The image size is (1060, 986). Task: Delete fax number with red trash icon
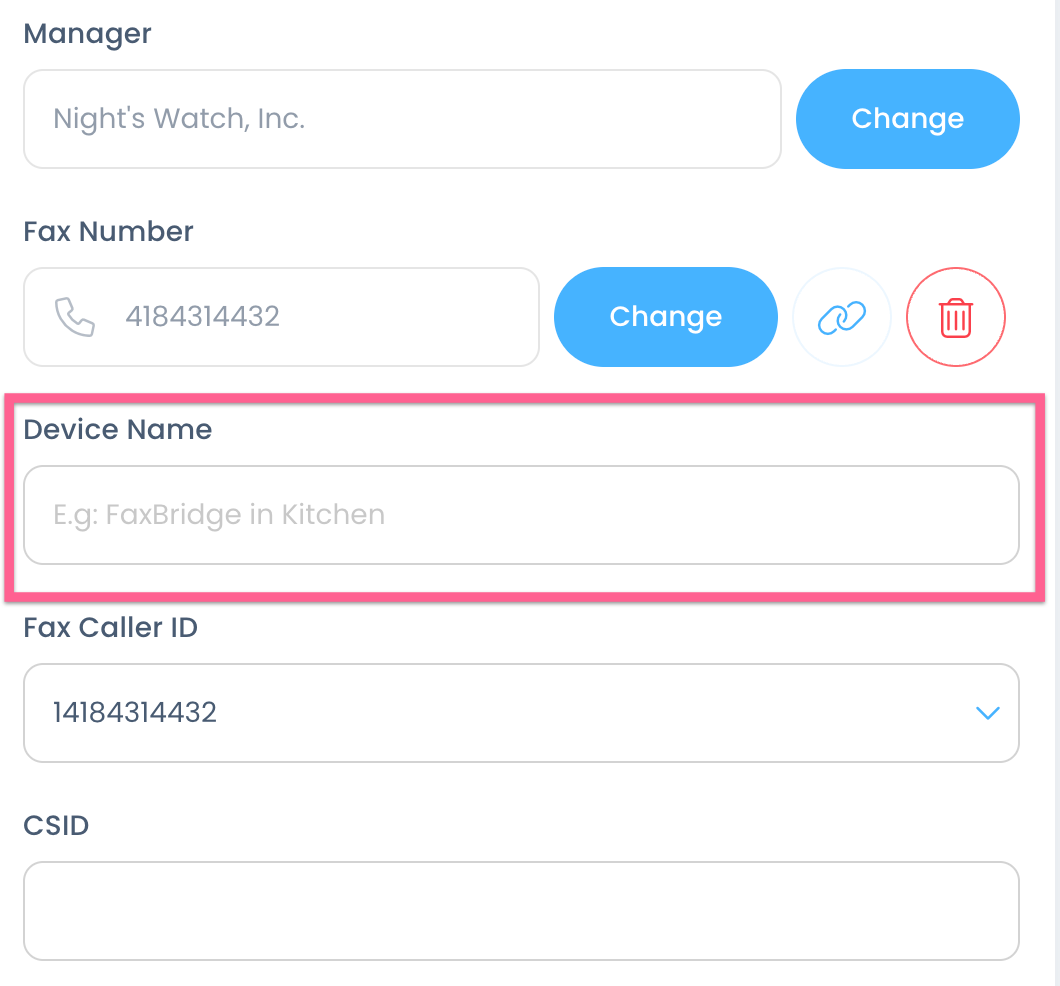point(956,317)
